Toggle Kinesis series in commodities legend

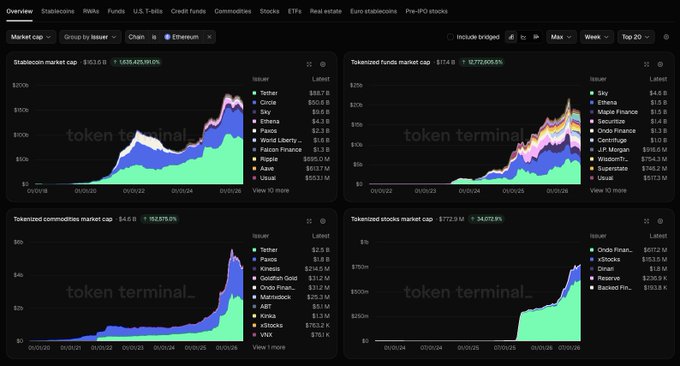click(291, 269)
